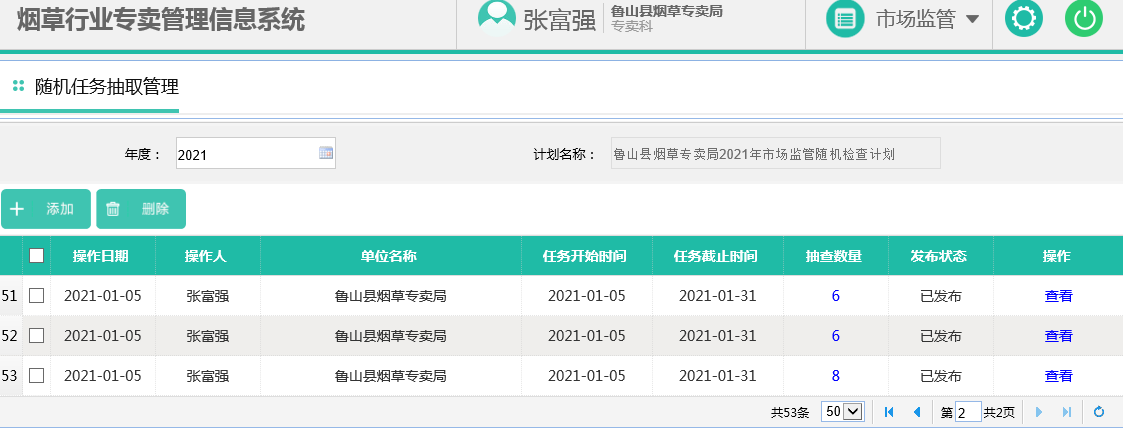Open the settings gear icon
Viewport: 1123px width, 428px height.
pos(1023,19)
